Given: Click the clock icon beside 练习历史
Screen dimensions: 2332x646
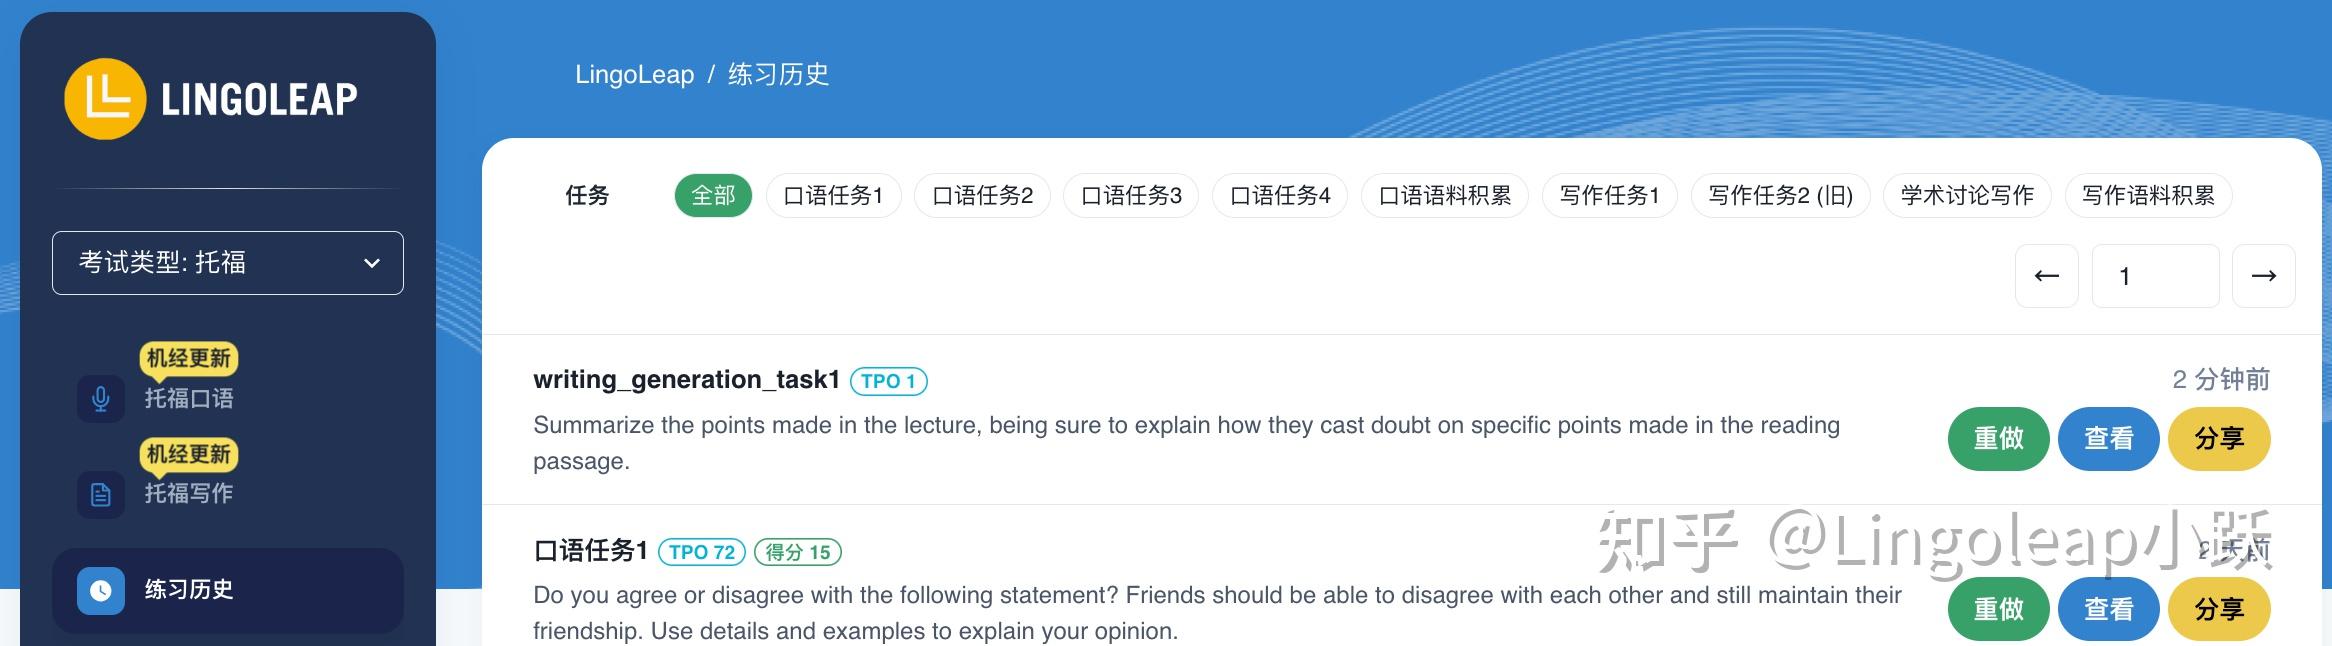Looking at the screenshot, I should [100, 590].
